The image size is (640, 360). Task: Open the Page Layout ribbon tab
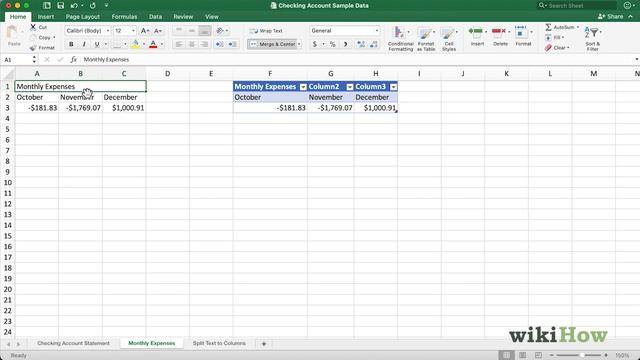click(x=82, y=17)
